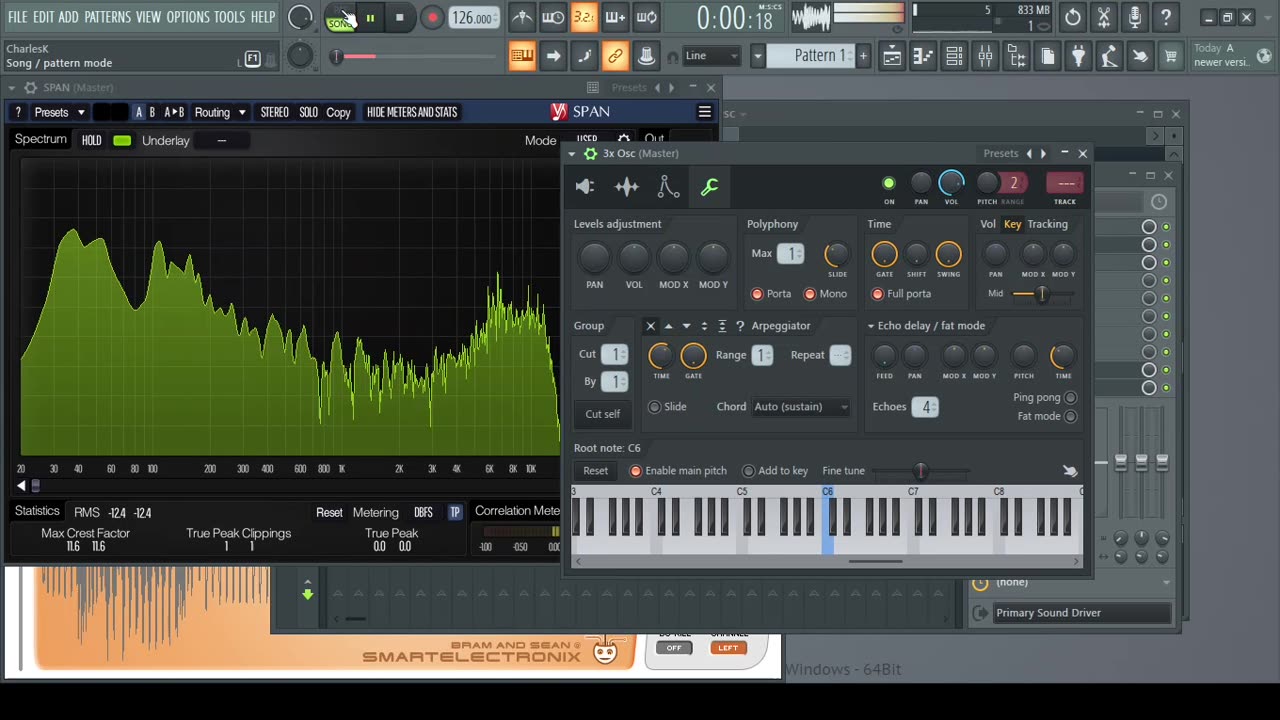Expand Echo delay / fat mode menu arrow
The height and width of the screenshot is (720, 1280).
(x=871, y=326)
